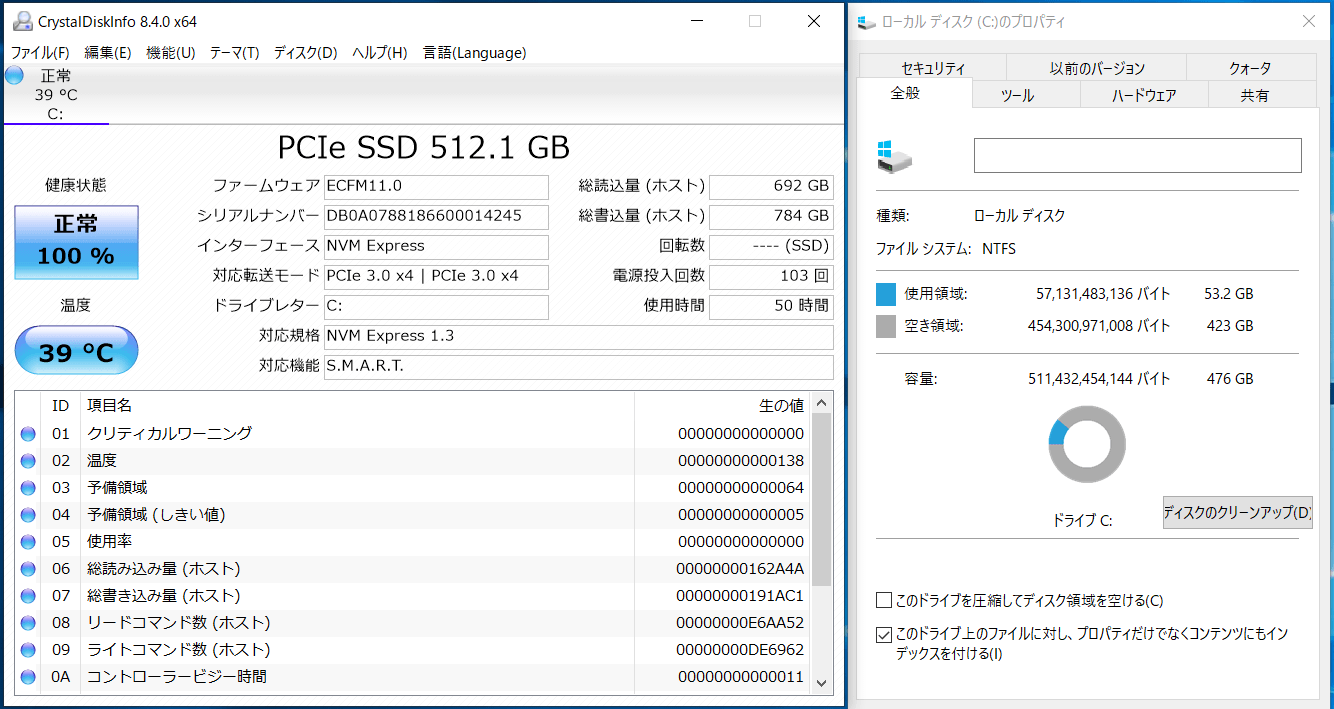This screenshot has height=709, width=1334.
Task: Click the ディスクのクリーンアップ button
Action: point(1238,513)
